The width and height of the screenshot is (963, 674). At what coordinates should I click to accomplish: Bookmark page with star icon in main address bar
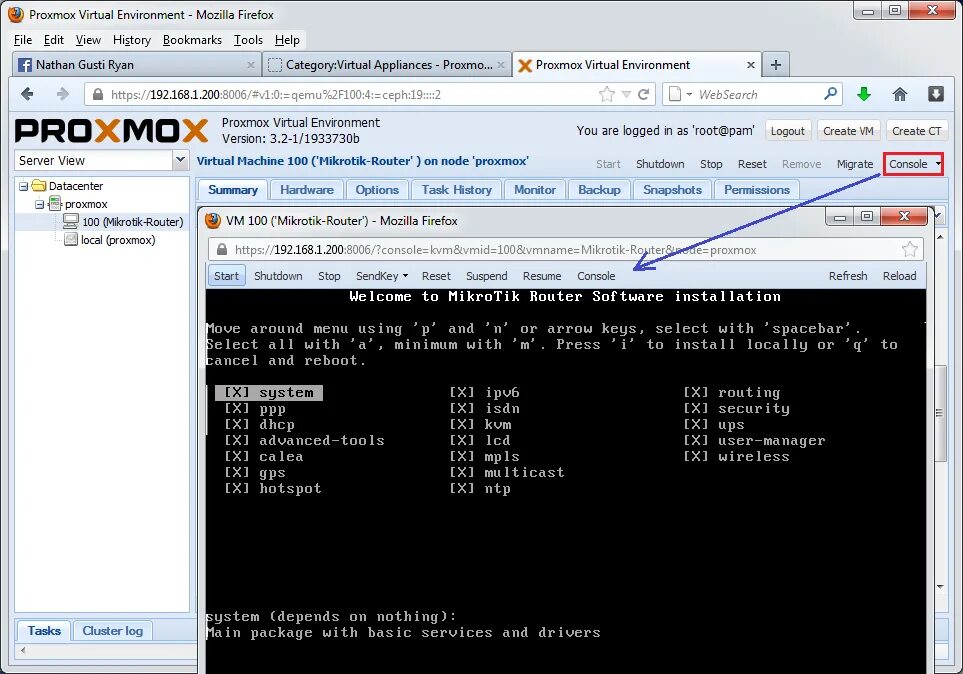607,94
